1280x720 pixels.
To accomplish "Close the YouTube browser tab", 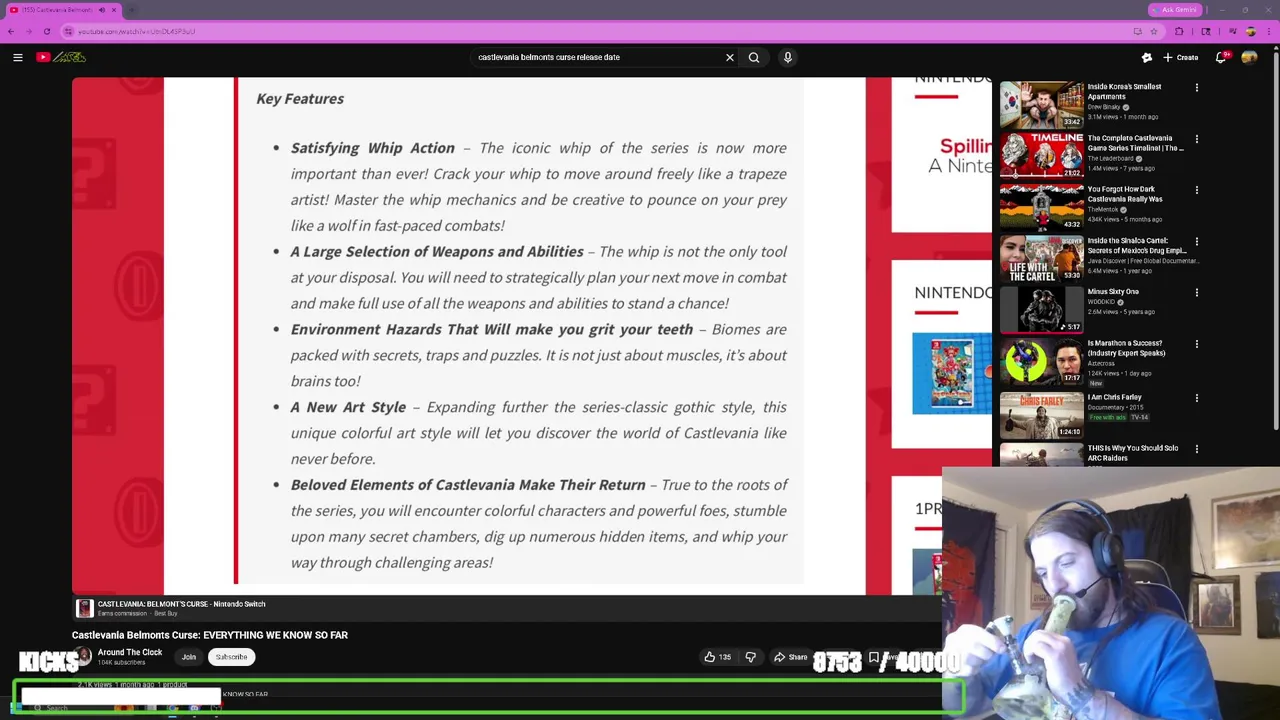I will pyautogui.click(x=114, y=10).
